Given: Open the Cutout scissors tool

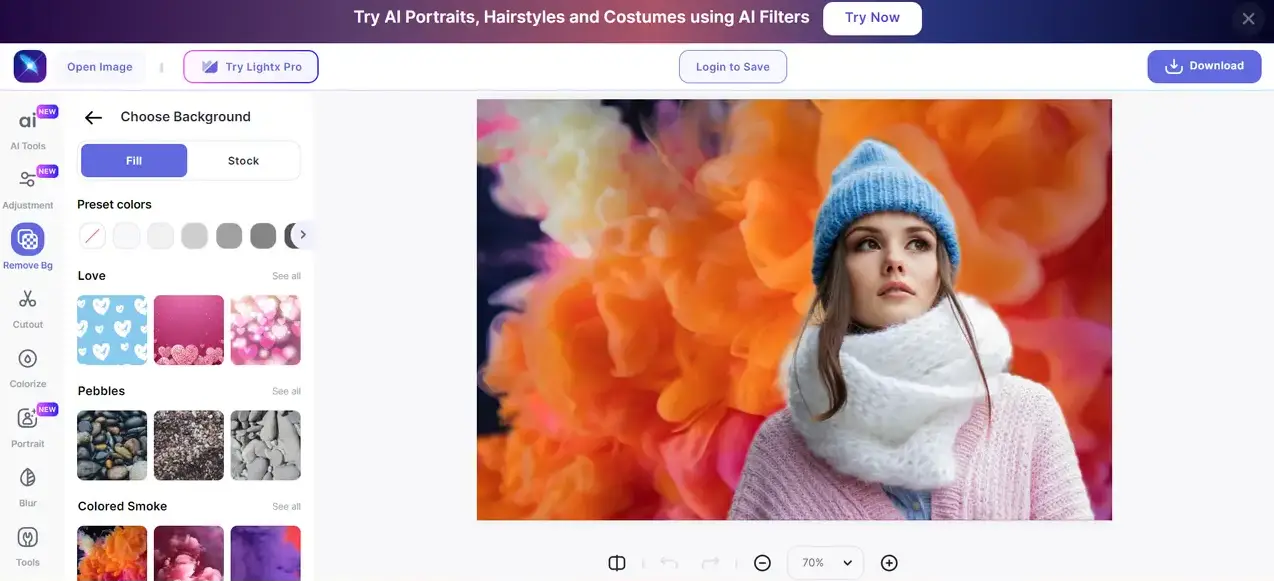Looking at the screenshot, I should pyautogui.click(x=28, y=307).
